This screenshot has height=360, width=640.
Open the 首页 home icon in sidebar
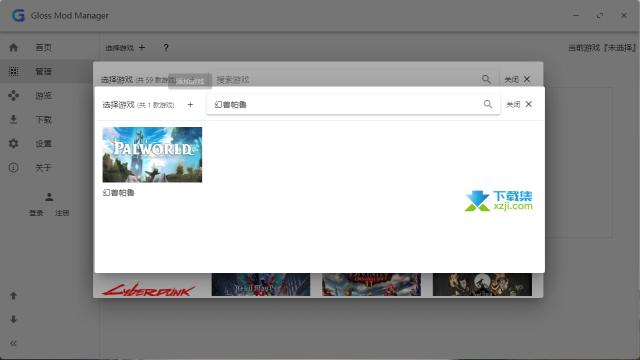[13, 47]
